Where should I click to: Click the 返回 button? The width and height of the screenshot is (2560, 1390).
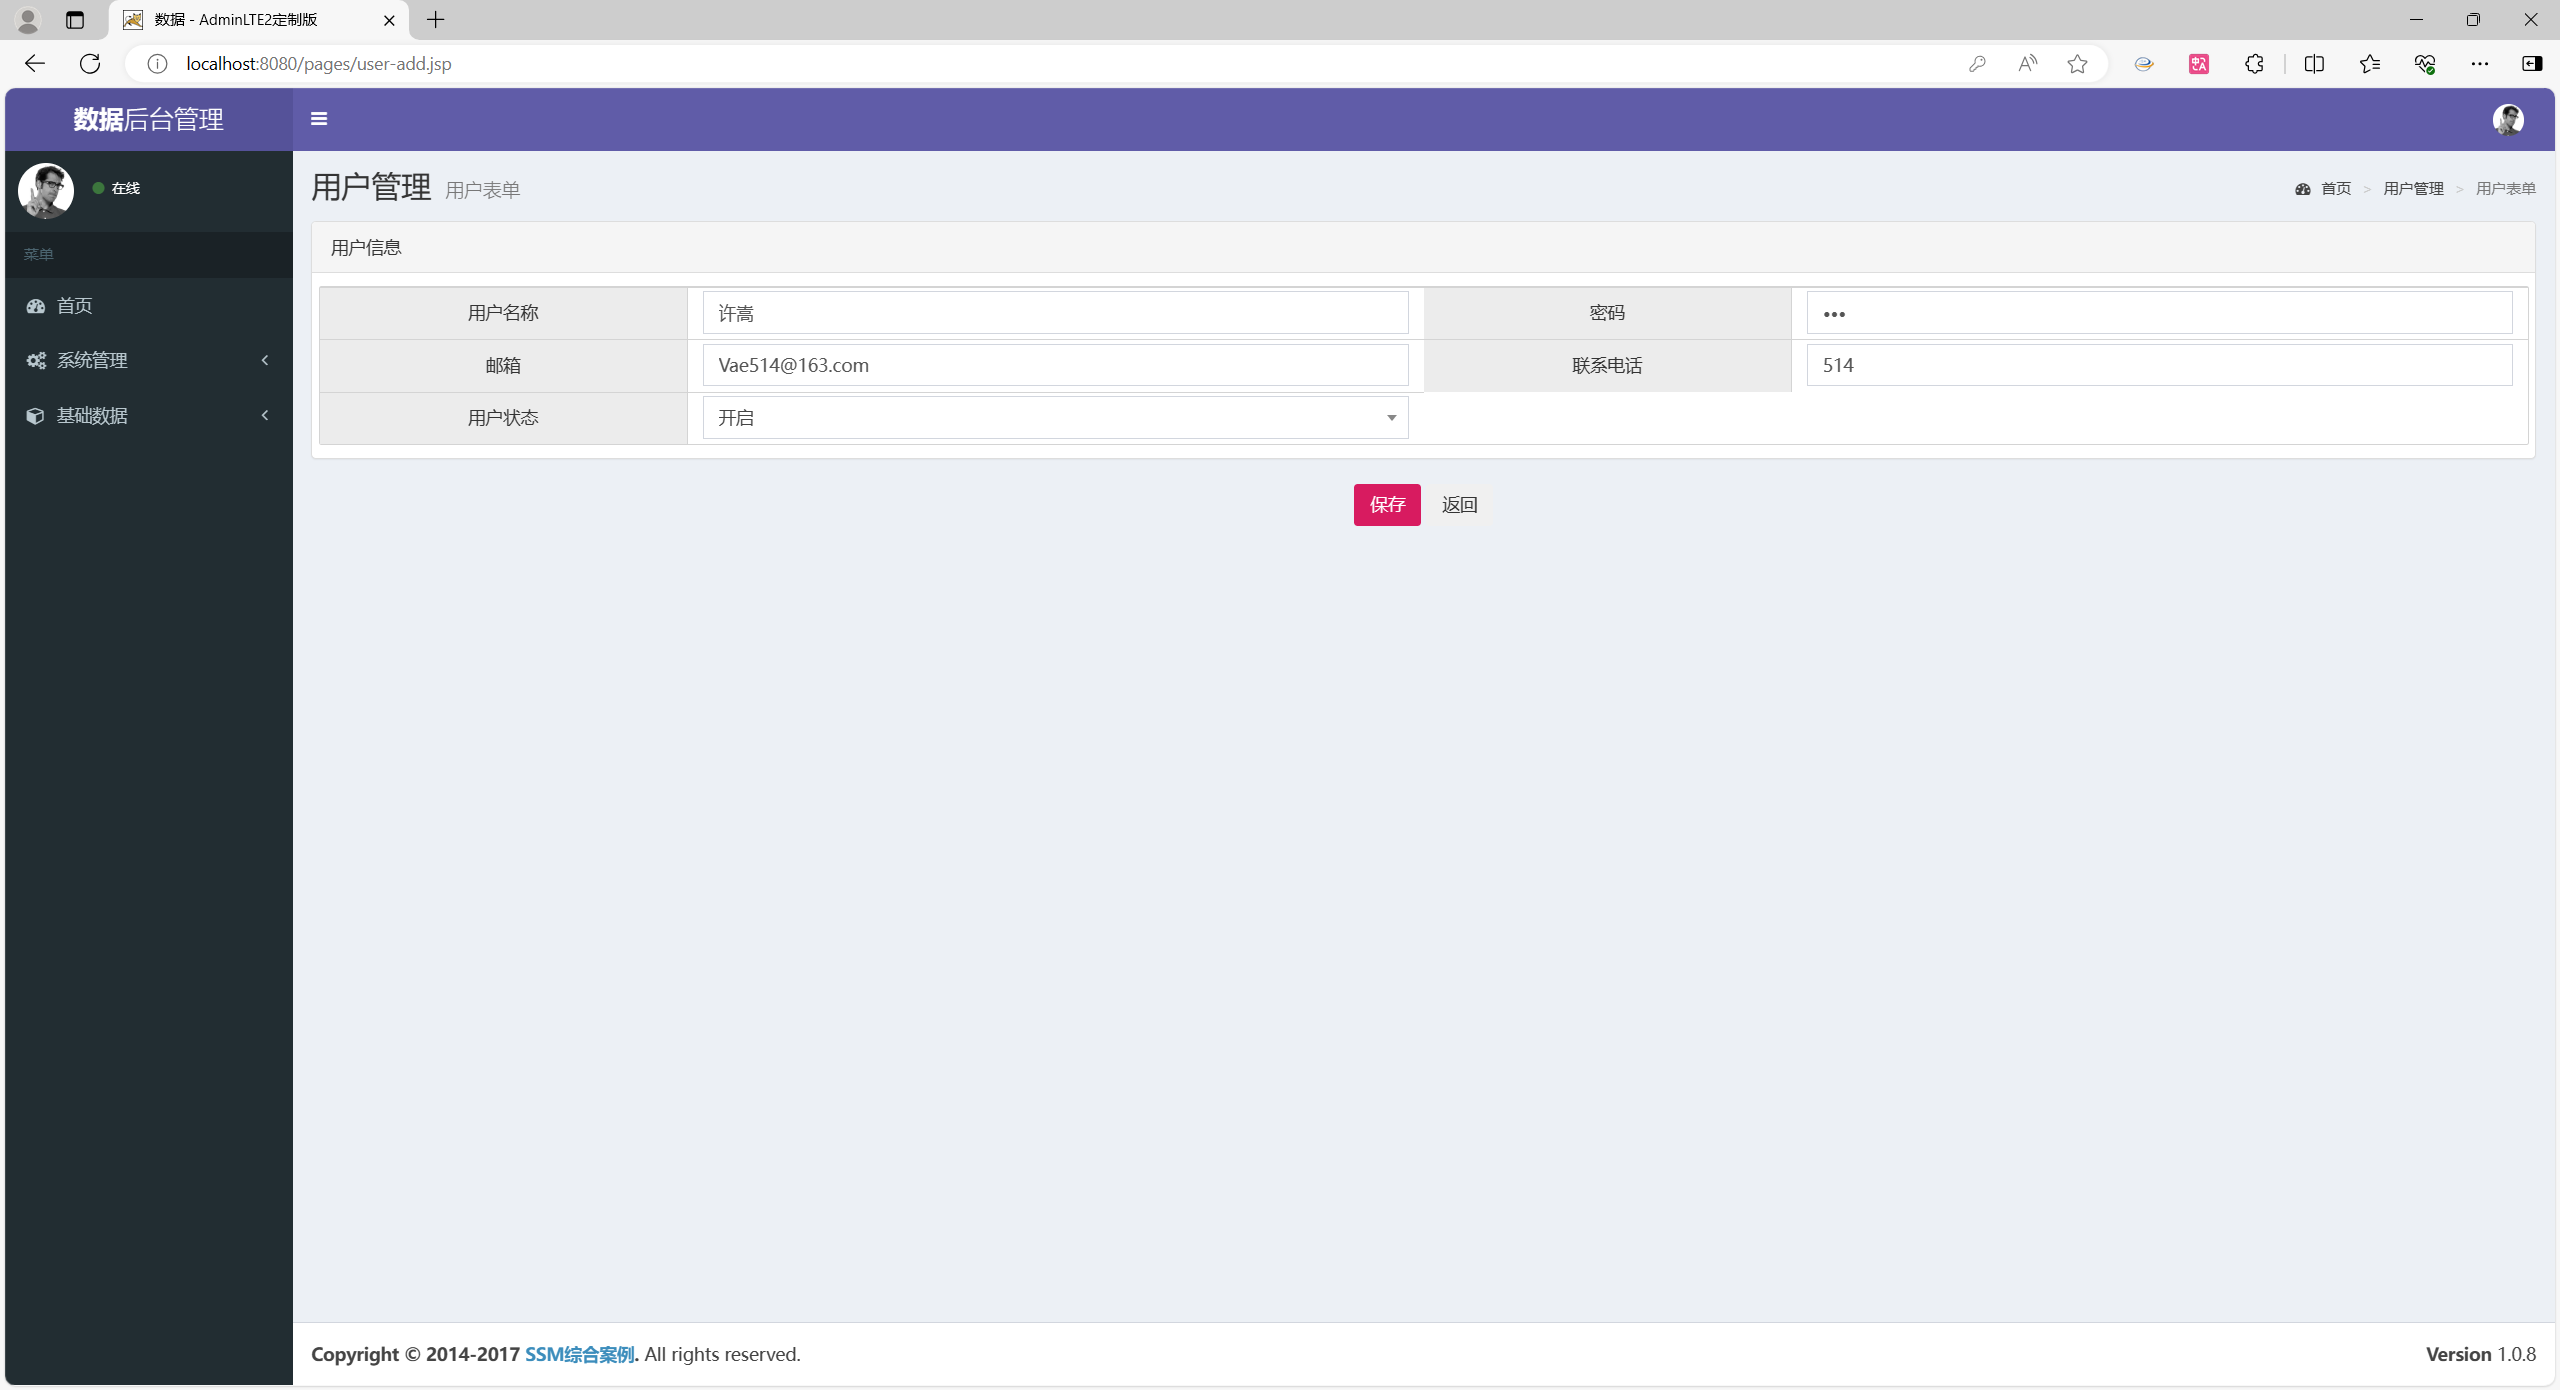pos(1459,505)
